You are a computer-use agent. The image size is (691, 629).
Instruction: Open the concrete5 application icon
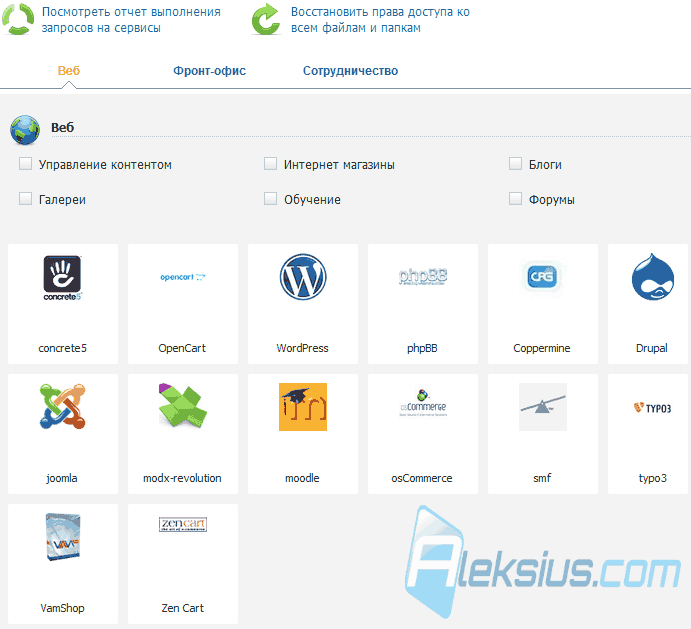click(x=63, y=278)
